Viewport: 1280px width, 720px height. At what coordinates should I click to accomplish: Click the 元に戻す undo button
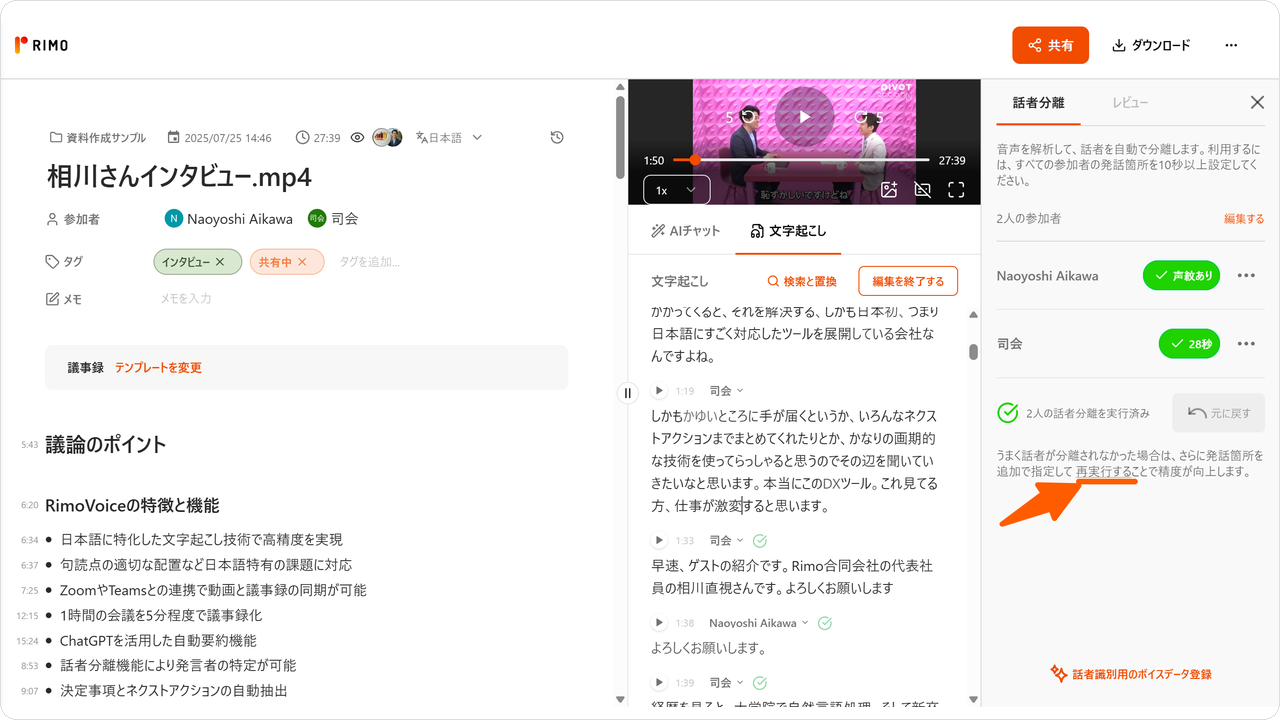[x=1218, y=412]
